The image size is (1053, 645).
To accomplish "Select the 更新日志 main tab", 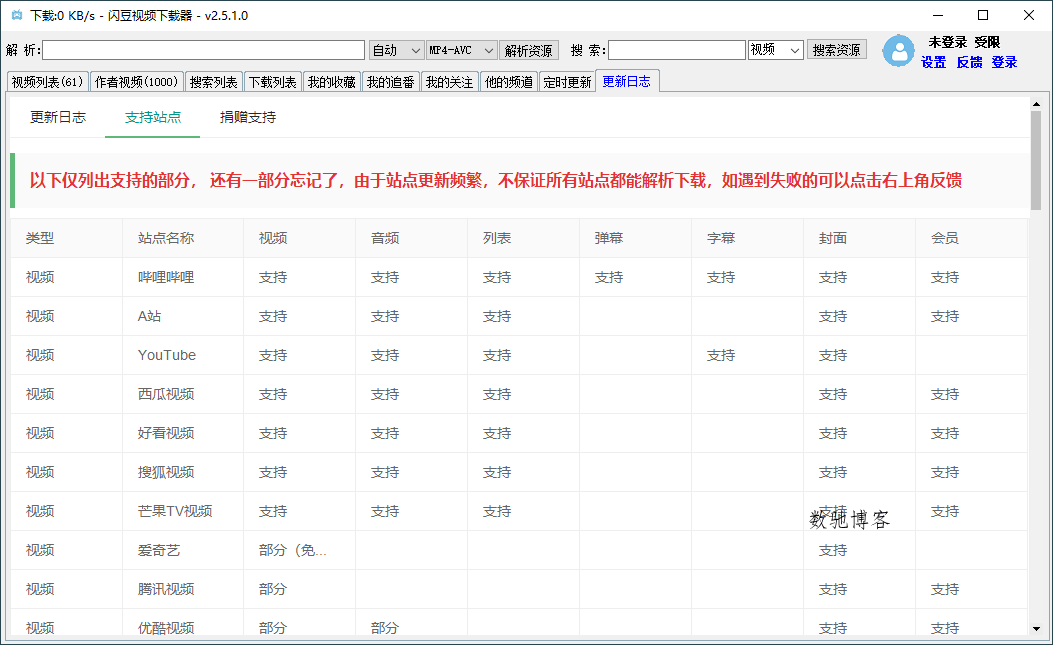I will (x=627, y=81).
